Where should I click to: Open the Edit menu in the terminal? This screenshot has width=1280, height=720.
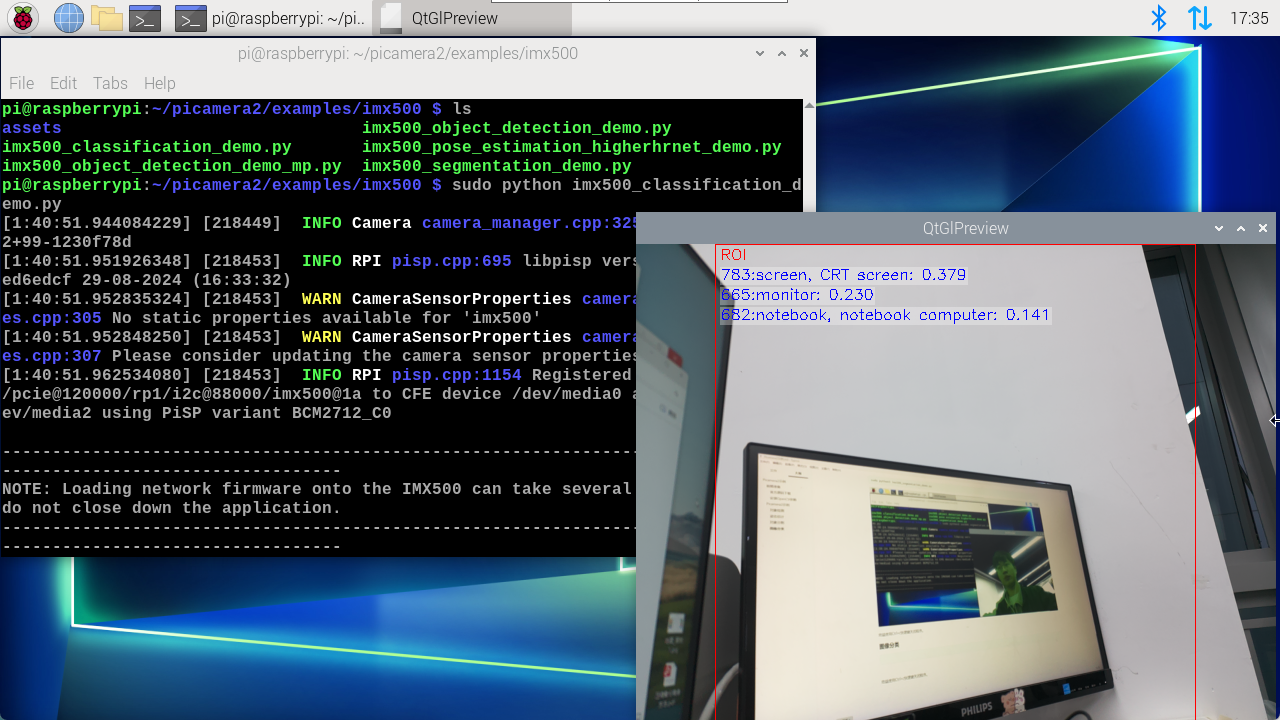(x=63, y=83)
